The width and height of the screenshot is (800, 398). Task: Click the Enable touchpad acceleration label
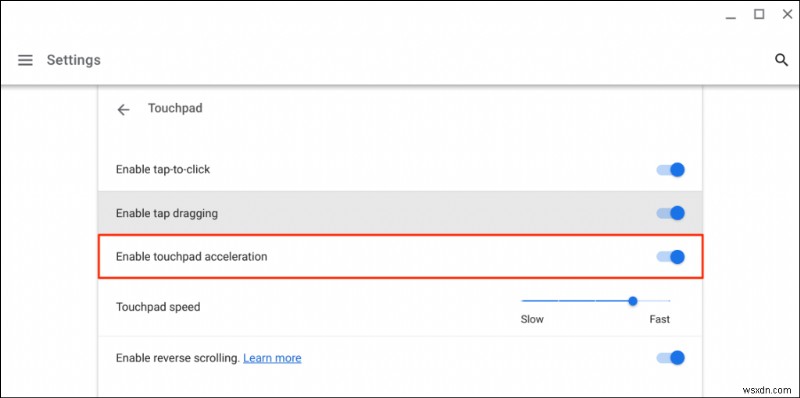pyautogui.click(x=191, y=257)
